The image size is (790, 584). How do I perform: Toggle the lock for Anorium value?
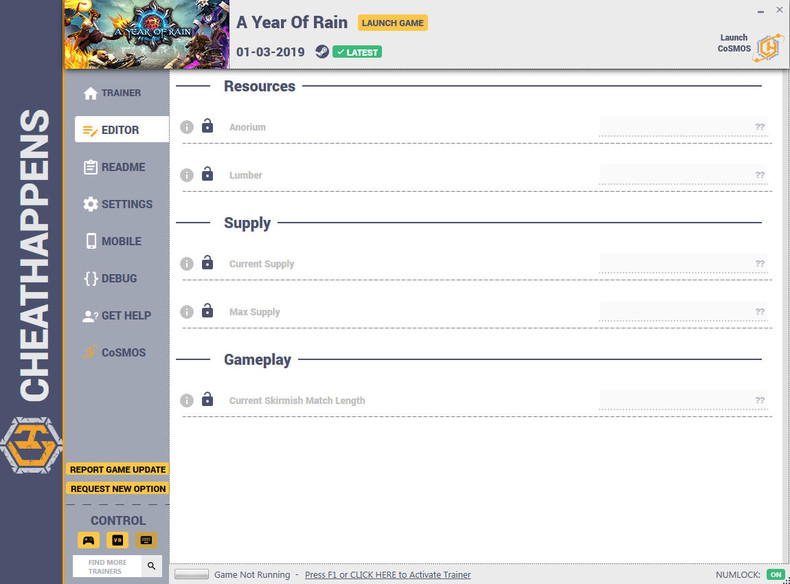click(207, 125)
